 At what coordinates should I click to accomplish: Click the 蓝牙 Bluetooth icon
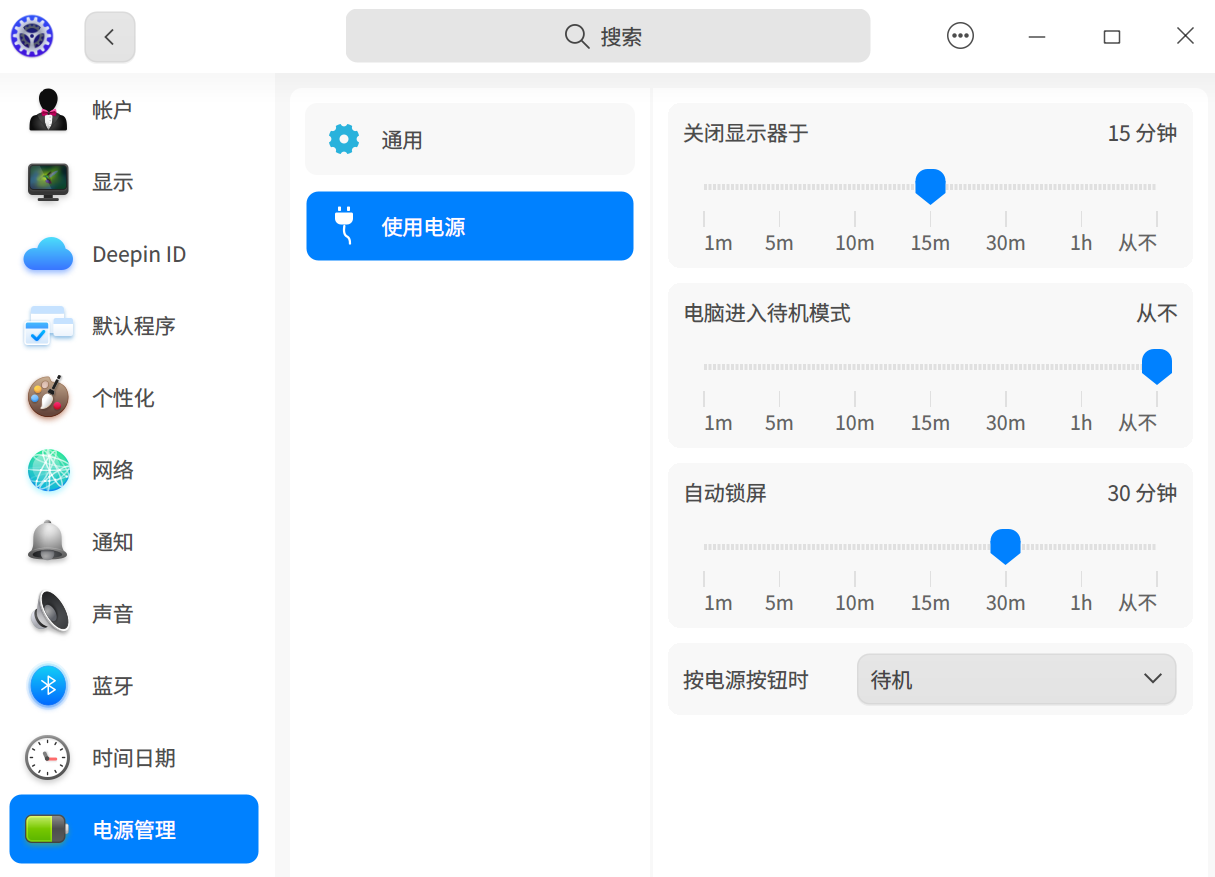pos(48,686)
